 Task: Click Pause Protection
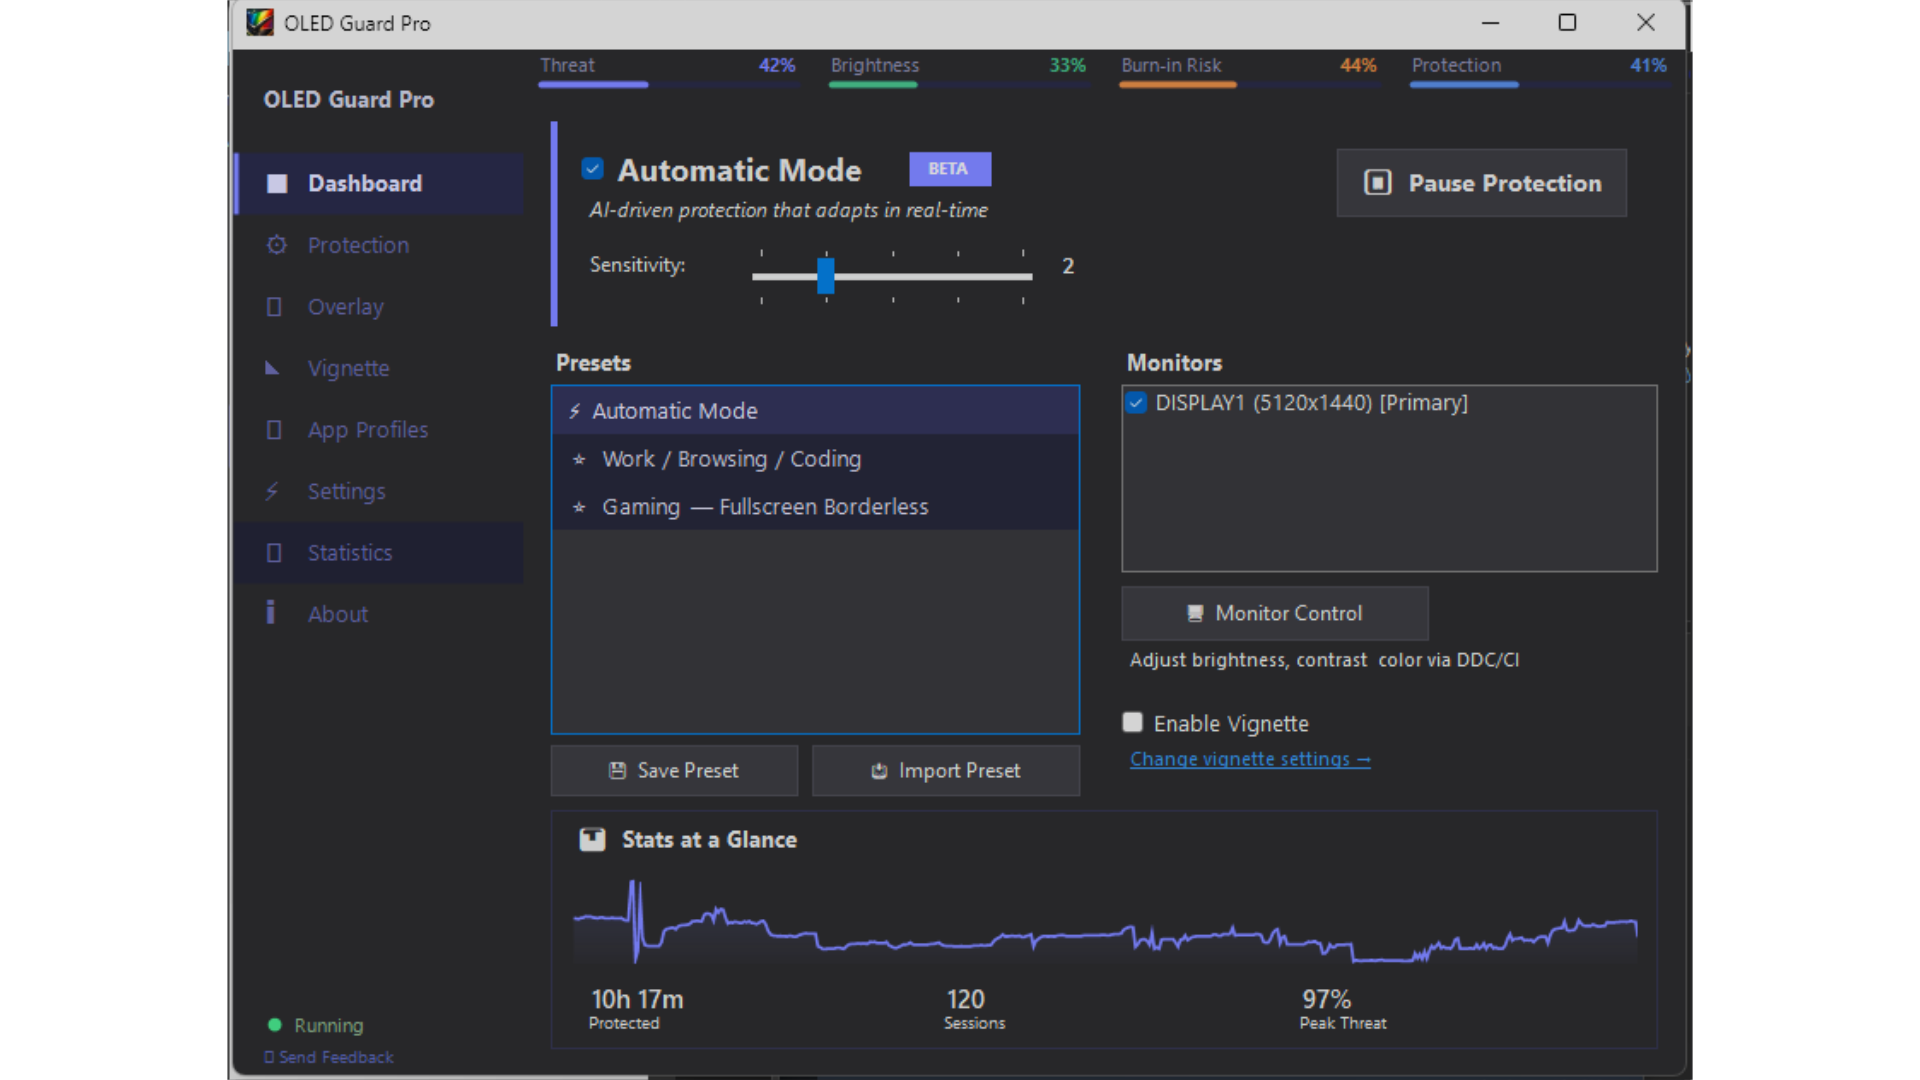[1481, 183]
